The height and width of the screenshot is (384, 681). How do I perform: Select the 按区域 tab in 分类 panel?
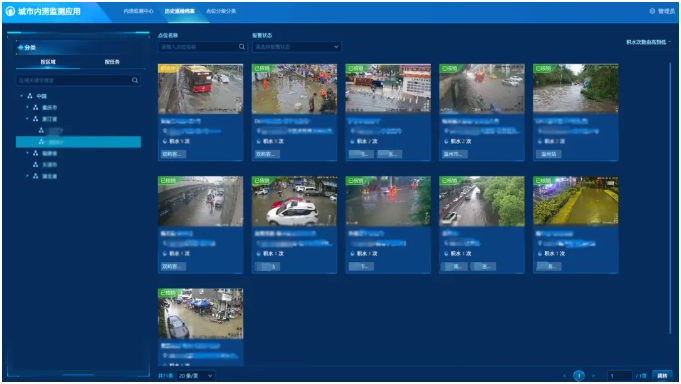pos(48,62)
